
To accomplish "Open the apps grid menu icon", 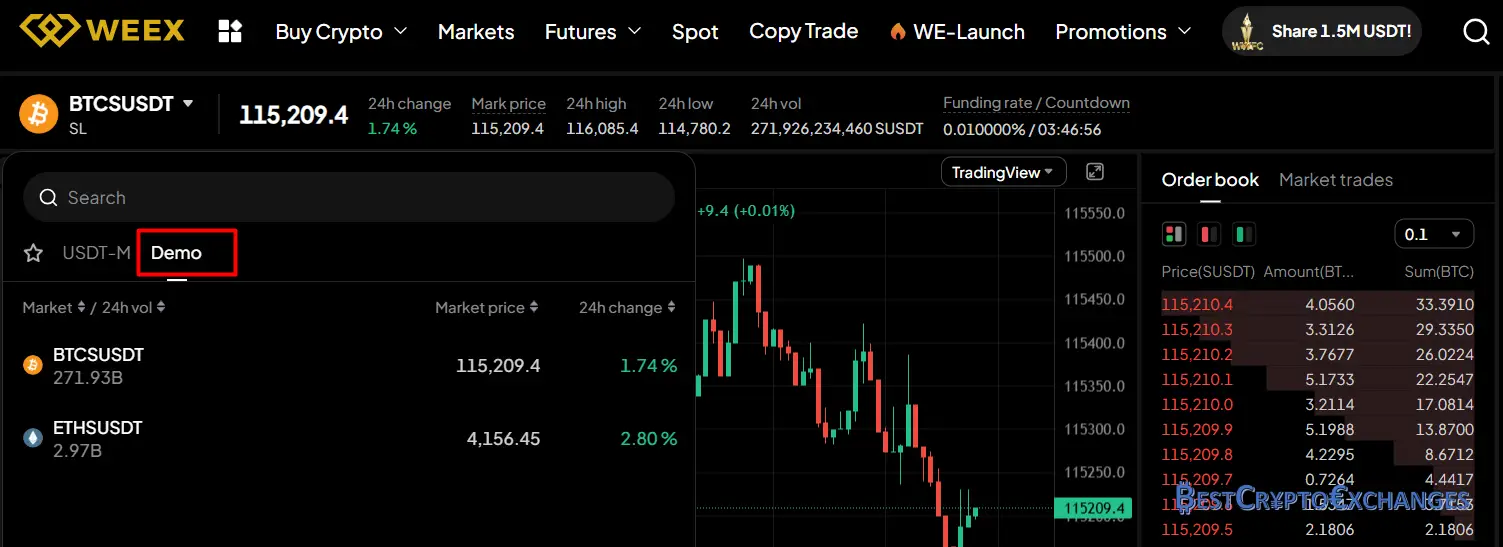I will (230, 31).
